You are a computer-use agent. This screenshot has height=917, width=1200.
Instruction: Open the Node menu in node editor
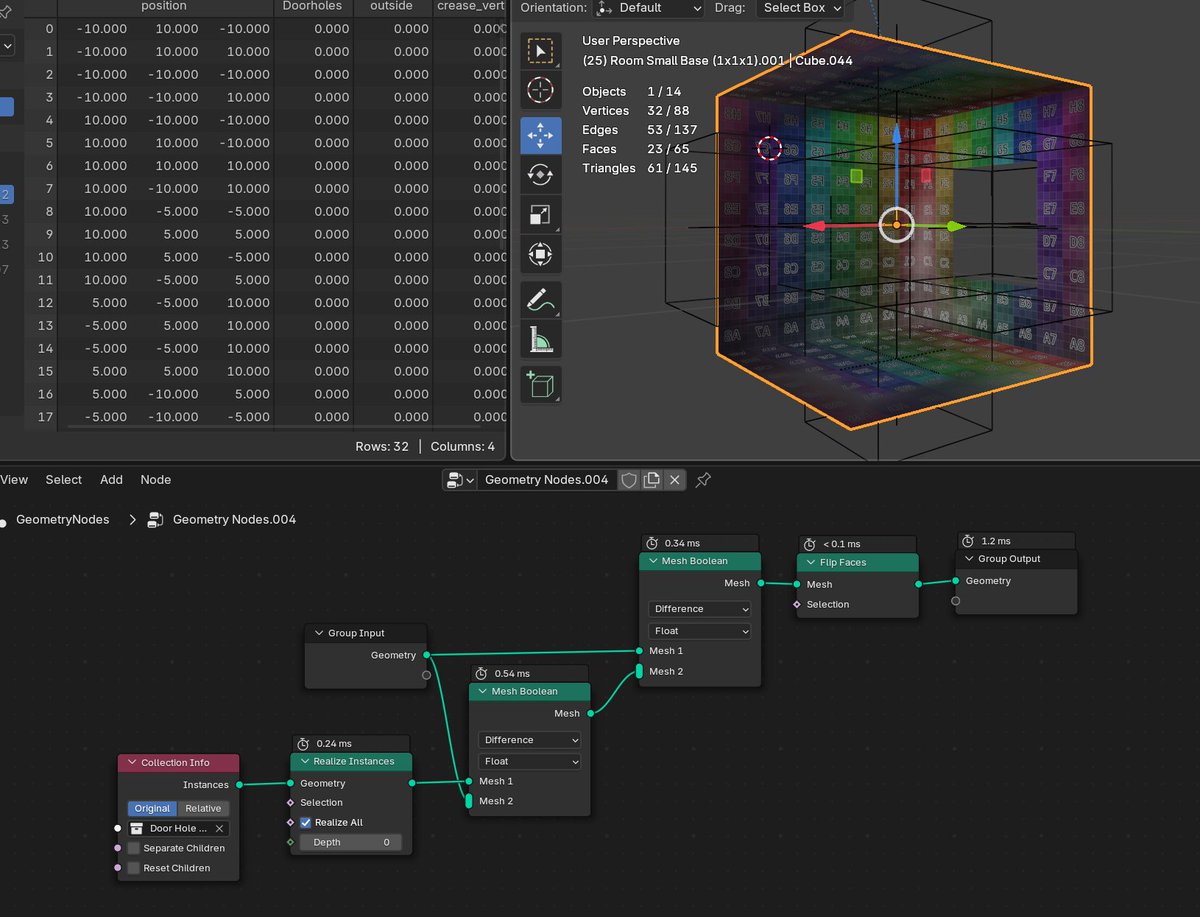click(155, 480)
